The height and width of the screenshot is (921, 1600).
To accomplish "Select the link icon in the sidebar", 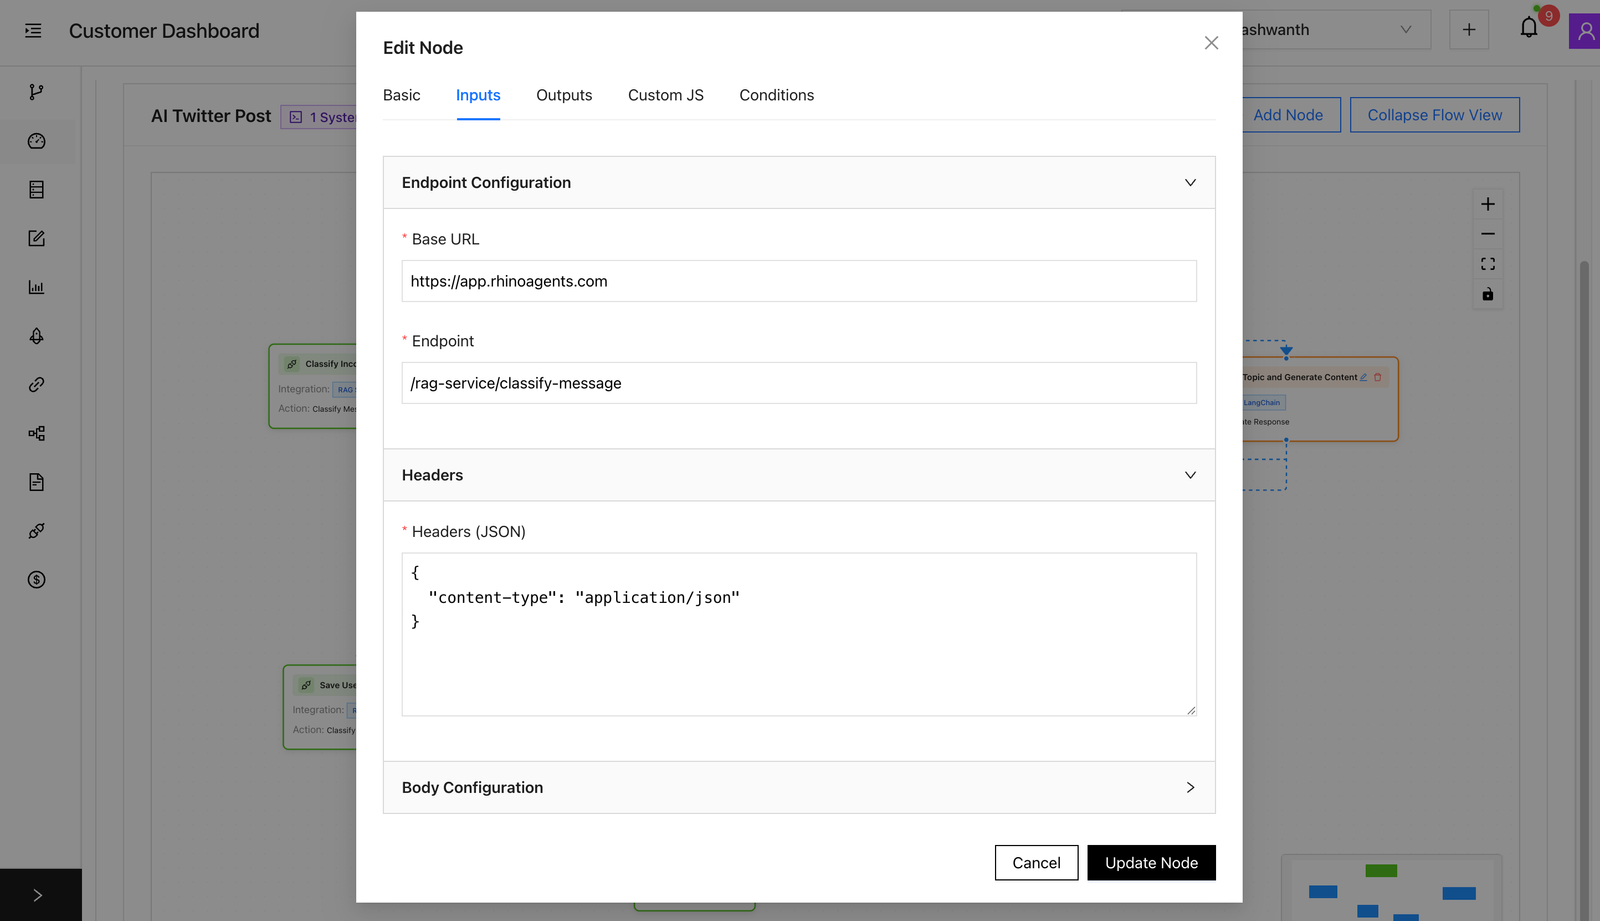I will pyautogui.click(x=37, y=384).
